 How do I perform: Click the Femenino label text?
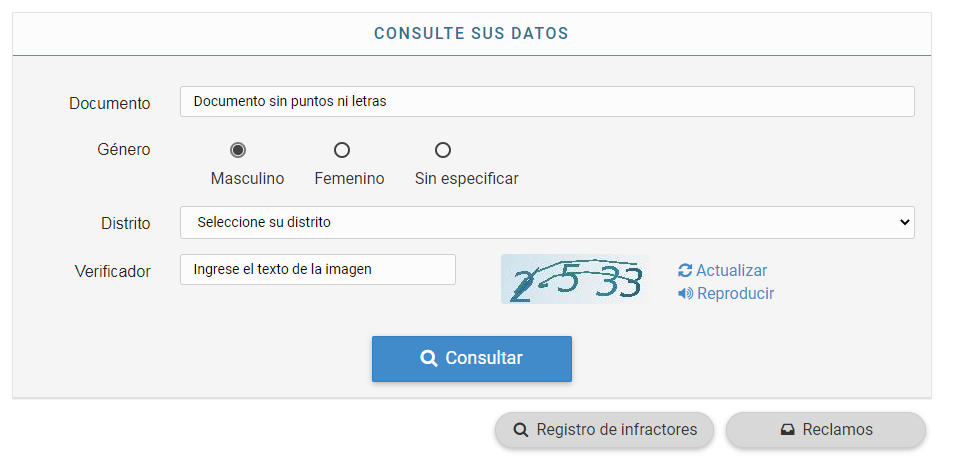349,179
